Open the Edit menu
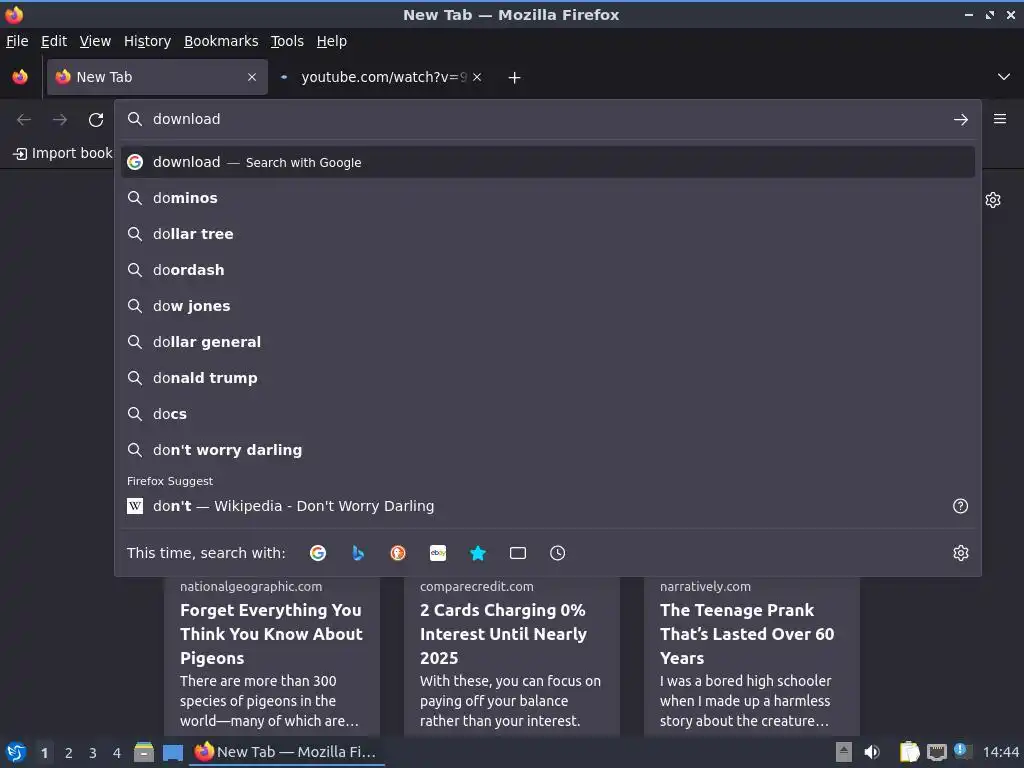Image resolution: width=1024 pixels, height=768 pixels. [x=54, y=41]
